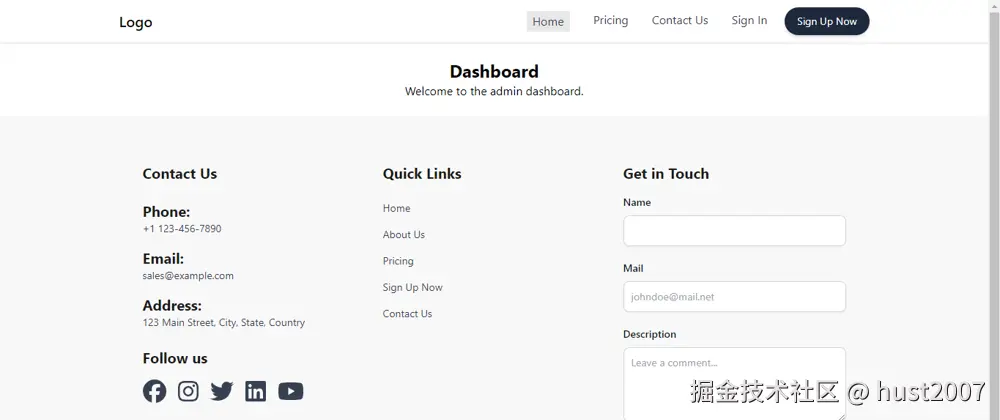Open the YouTube social icon
Image resolution: width=1000 pixels, height=420 pixels.
point(291,391)
